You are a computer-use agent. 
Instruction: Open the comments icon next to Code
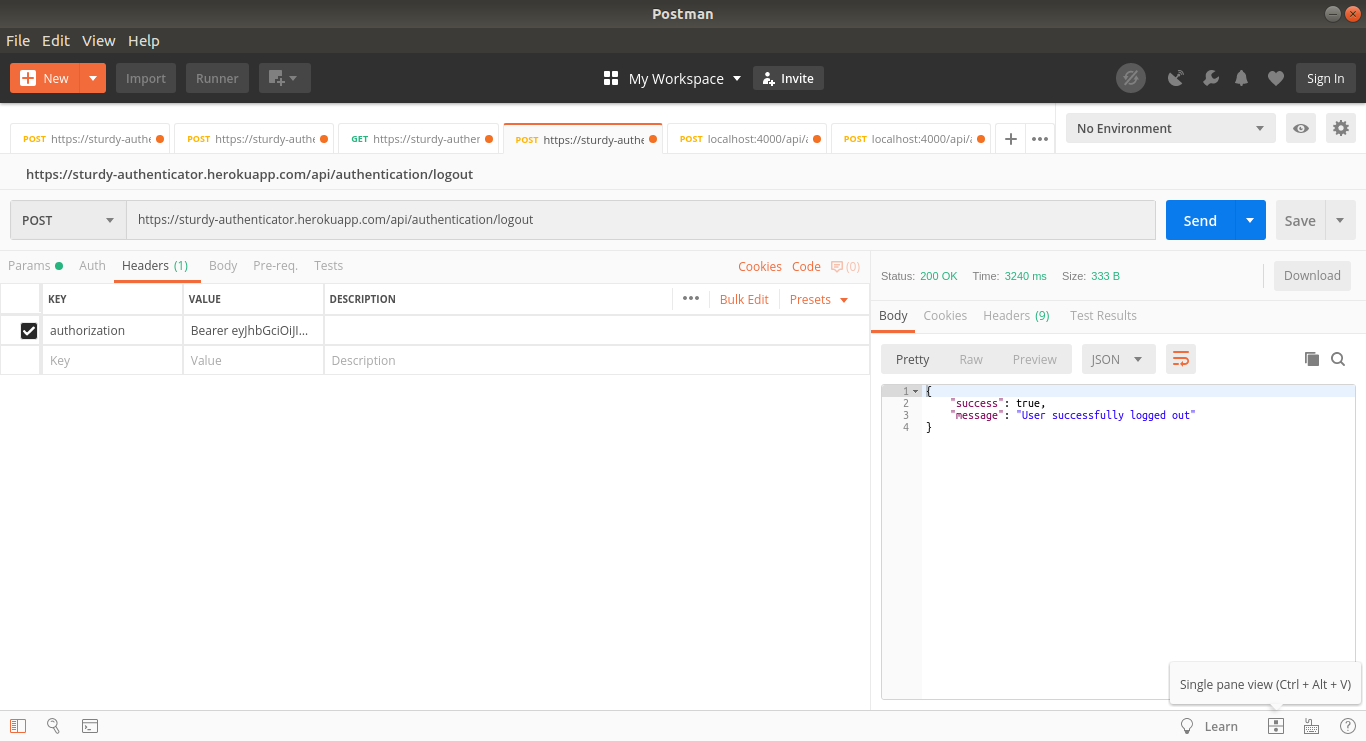tap(845, 266)
